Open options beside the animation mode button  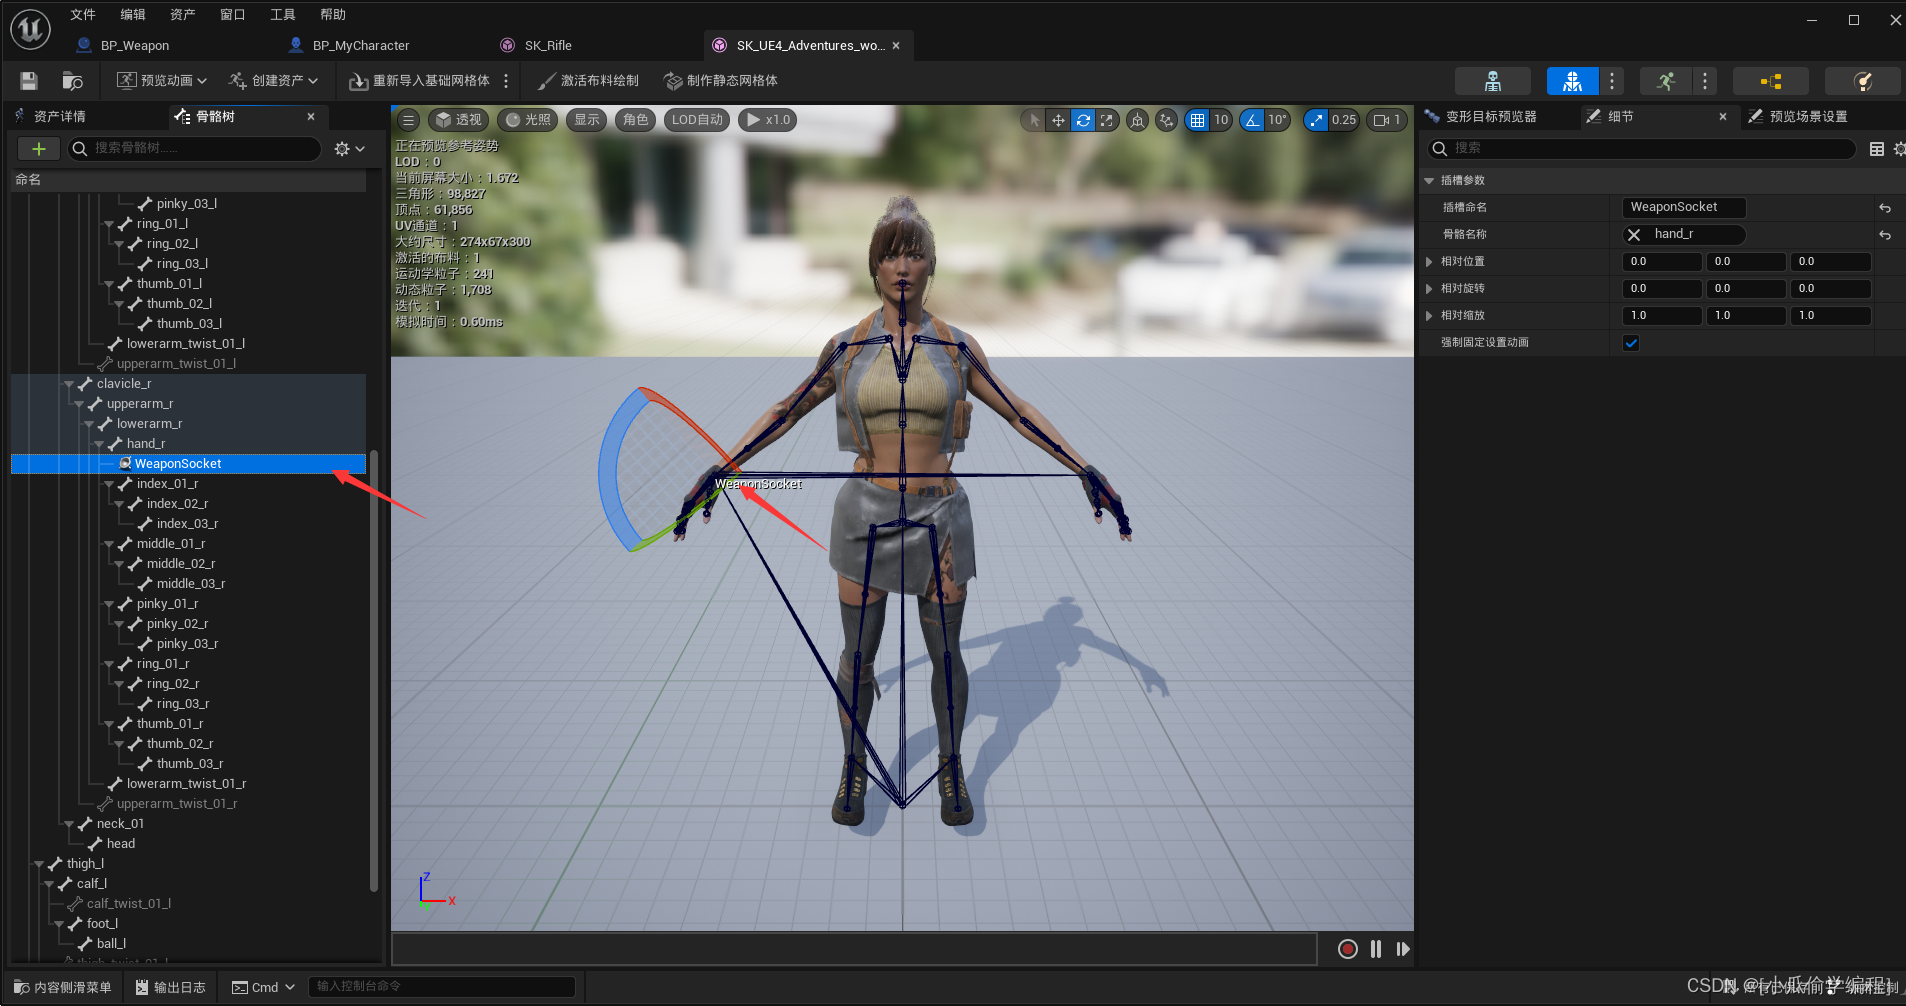point(1705,81)
